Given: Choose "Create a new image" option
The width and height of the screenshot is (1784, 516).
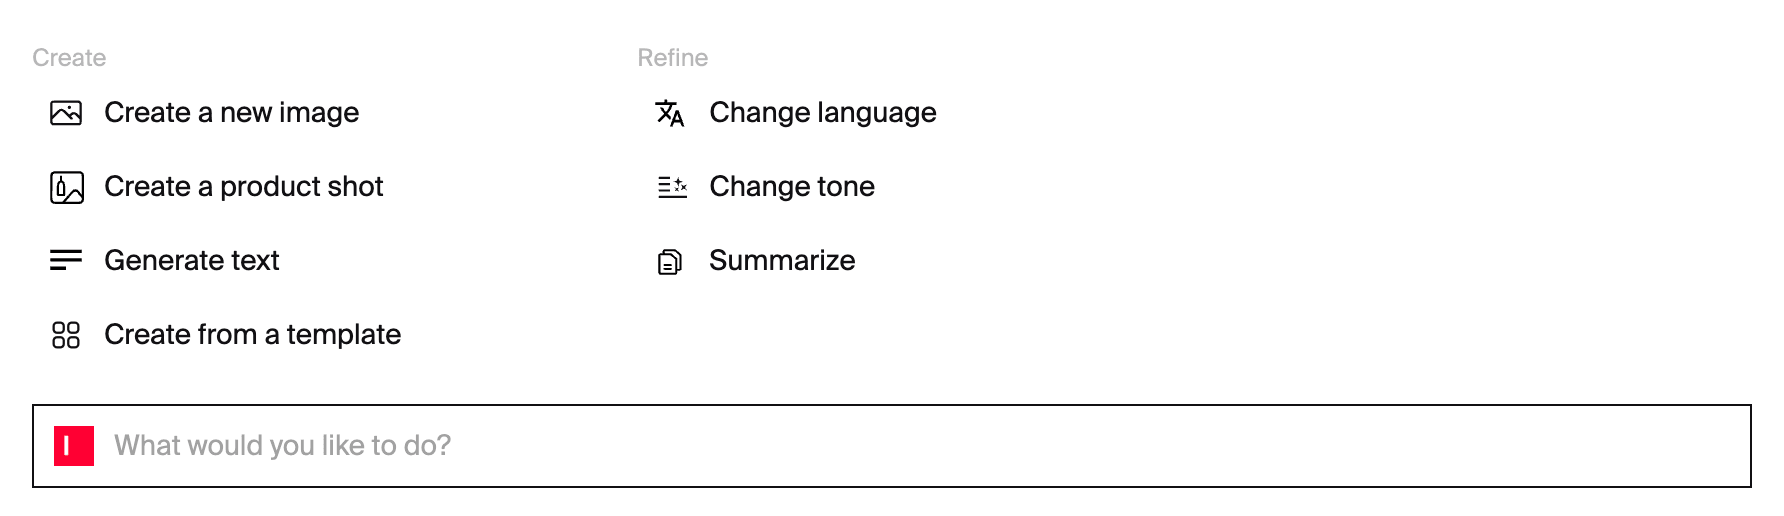Looking at the screenshot, I should tap(231, 113).
